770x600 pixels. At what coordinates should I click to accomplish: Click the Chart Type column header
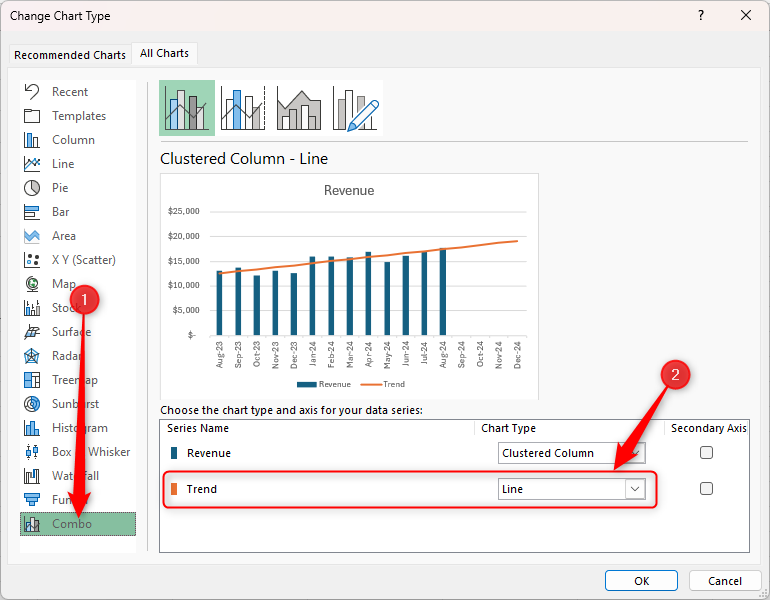tap(508, 428)
